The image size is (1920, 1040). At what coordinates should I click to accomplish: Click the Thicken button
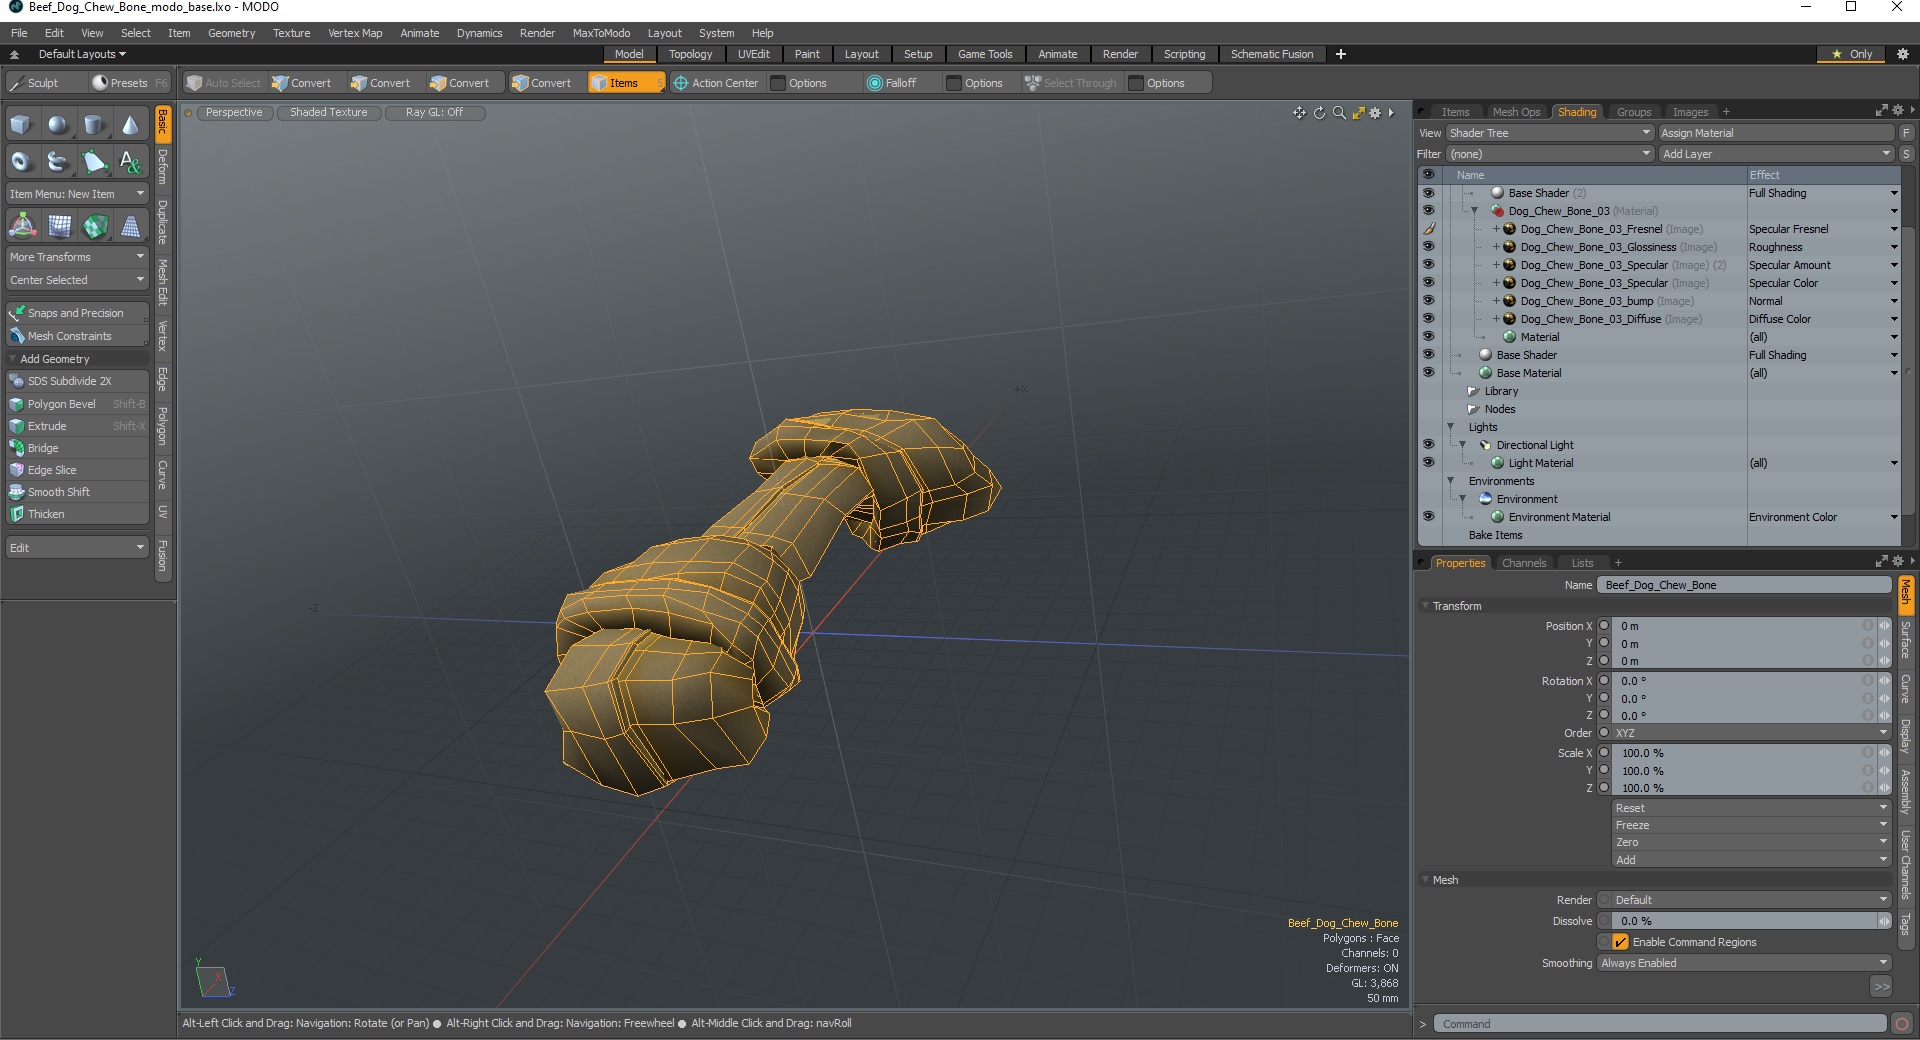pyautogui.click(x=77, y=514)
